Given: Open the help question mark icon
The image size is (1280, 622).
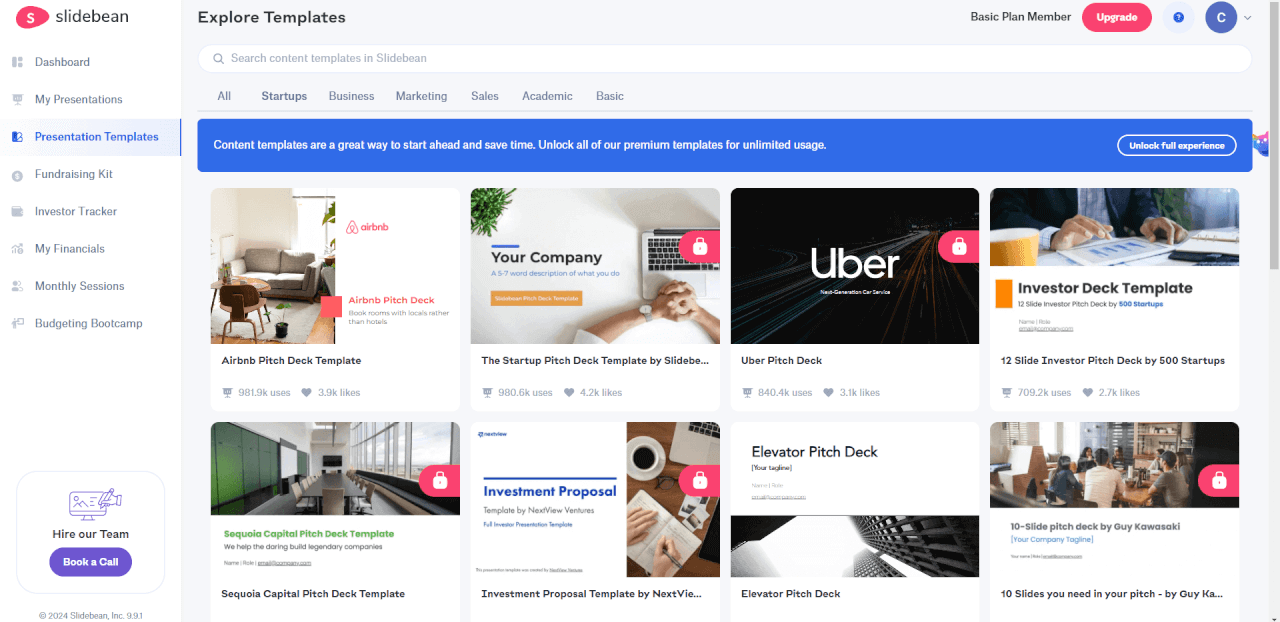Looking at the screenshot, I should pos(1178,17).
